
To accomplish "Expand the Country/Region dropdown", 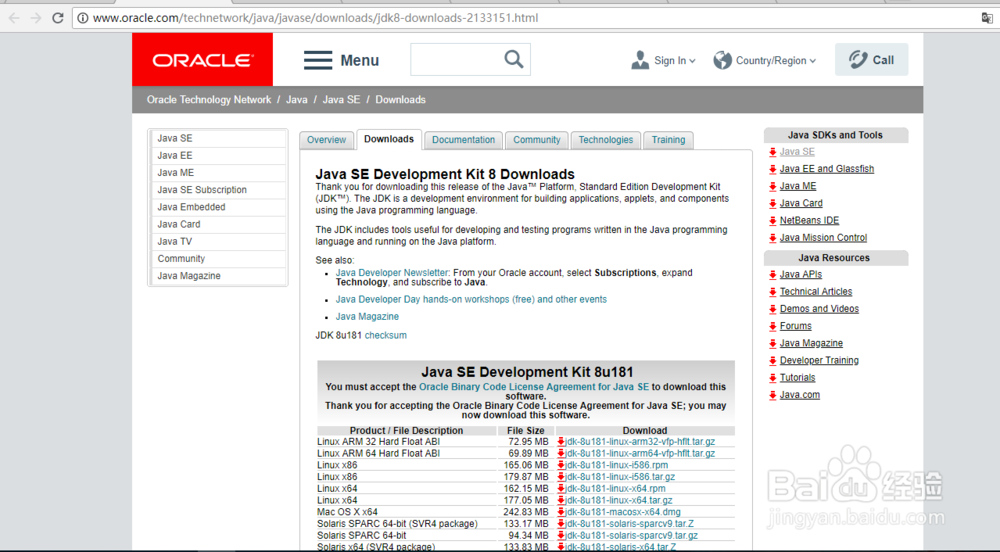I will pos(812,61).
